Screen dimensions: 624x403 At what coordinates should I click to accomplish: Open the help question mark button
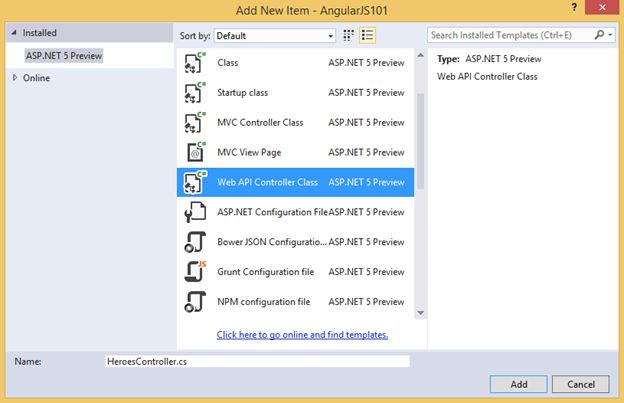574,7
